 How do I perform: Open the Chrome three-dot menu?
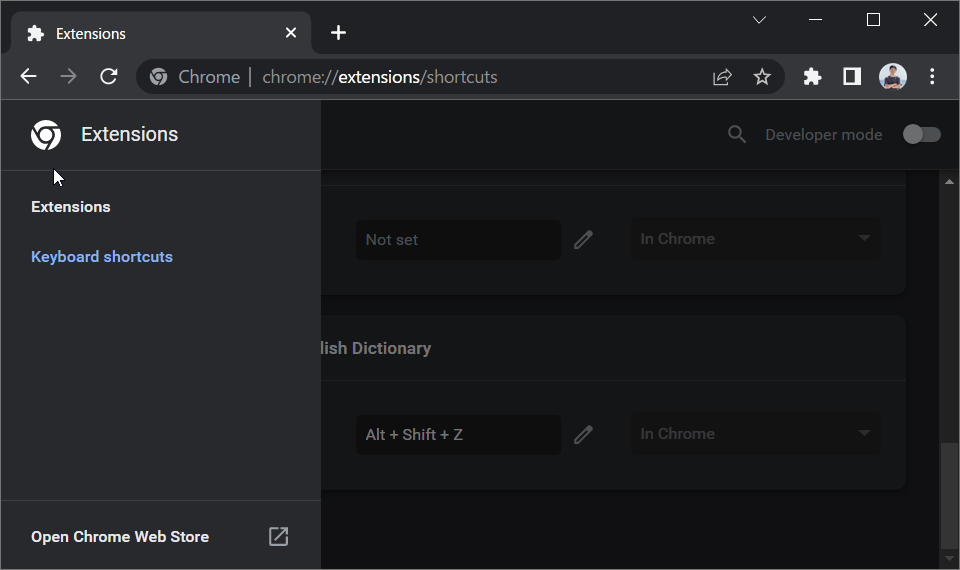pyautogui.click(x=932, y=77)
